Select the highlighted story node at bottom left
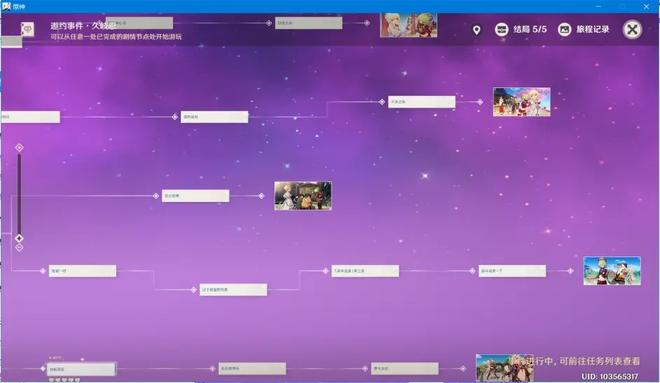Viewport: 660px width, 383px height. [x=81, y=369]
